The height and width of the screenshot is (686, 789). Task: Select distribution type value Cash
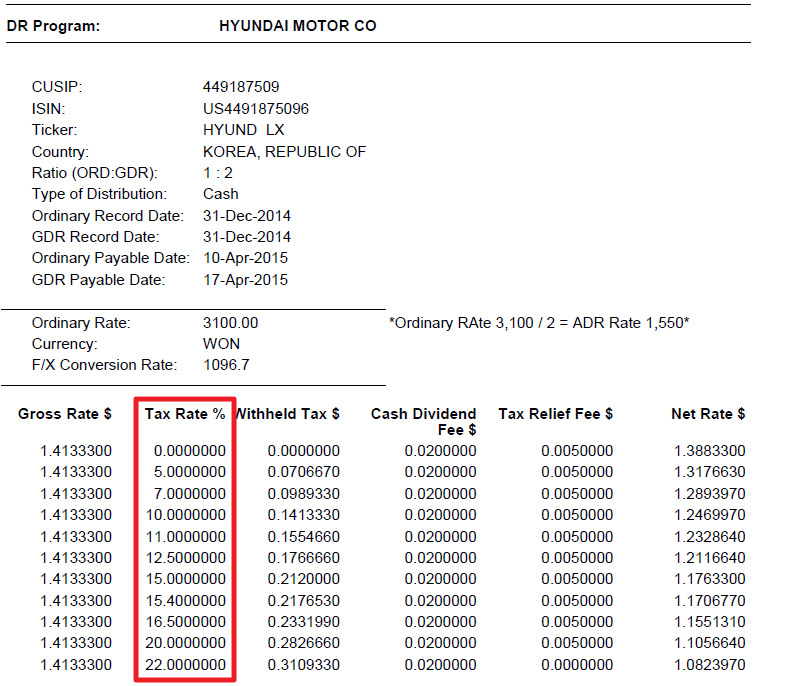[x=220, y=194]
